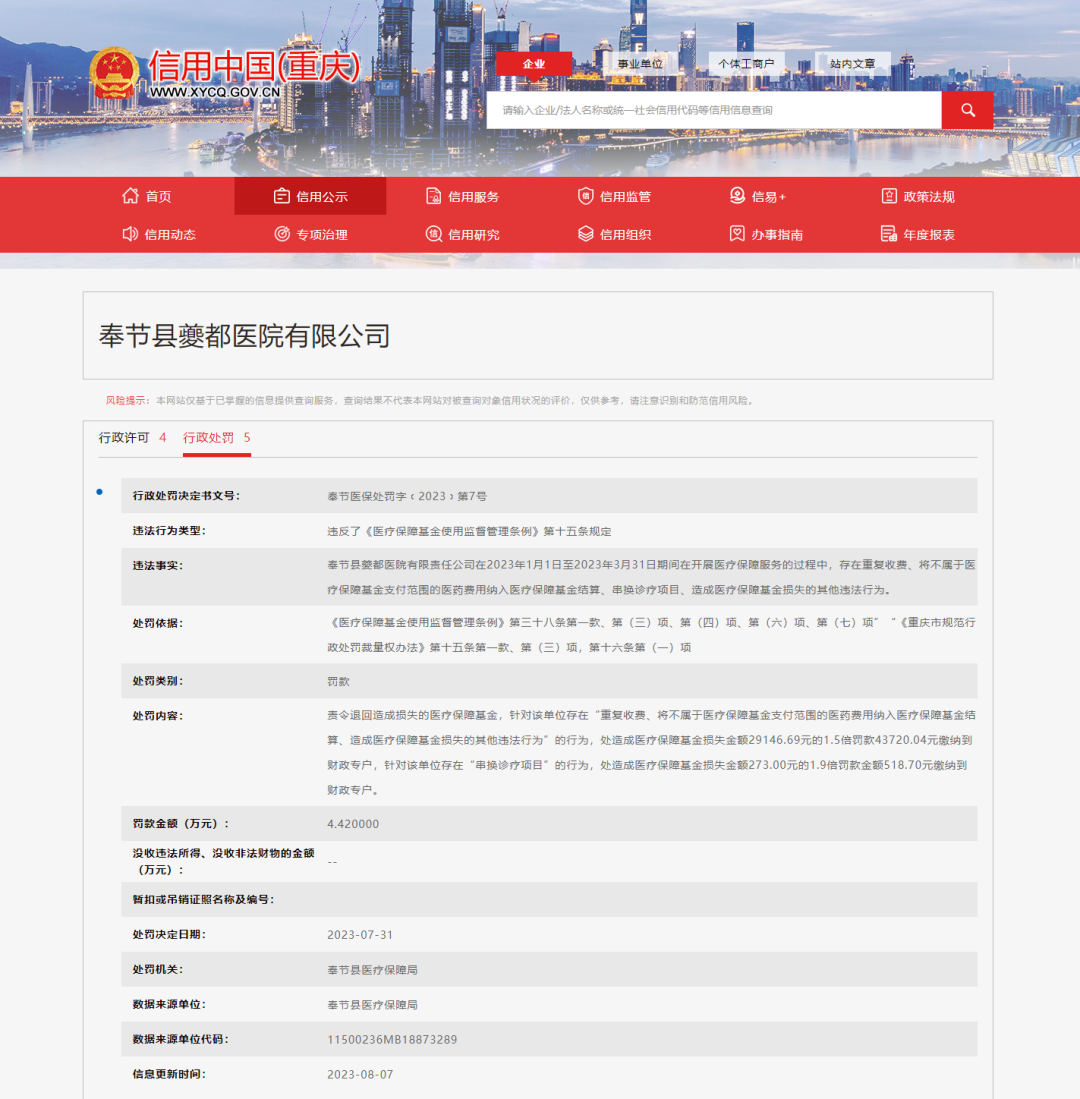Click the 处罚机关 value 奉节县医疗保障局

(x=372, y=969)
